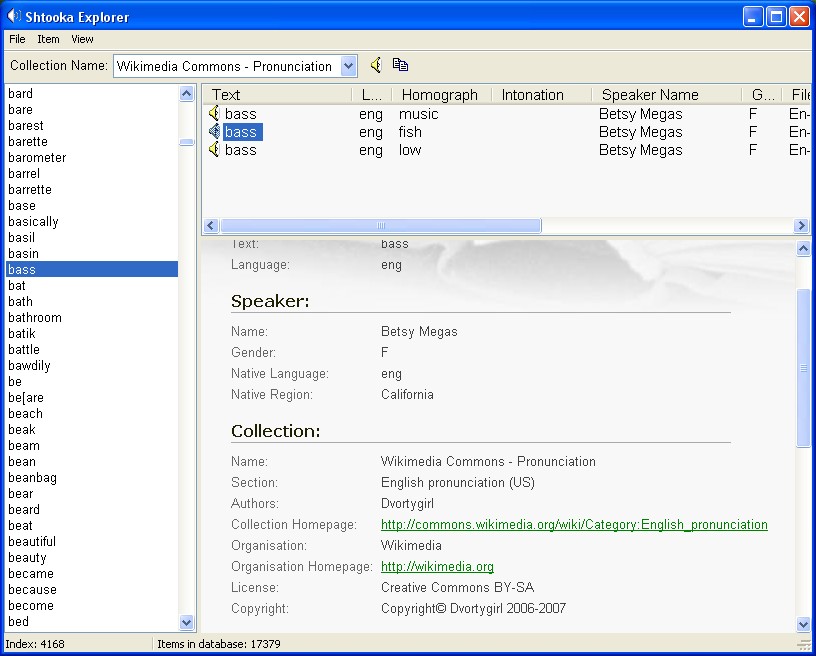Select the 'fish' homograph cell

tap(410, 132)
